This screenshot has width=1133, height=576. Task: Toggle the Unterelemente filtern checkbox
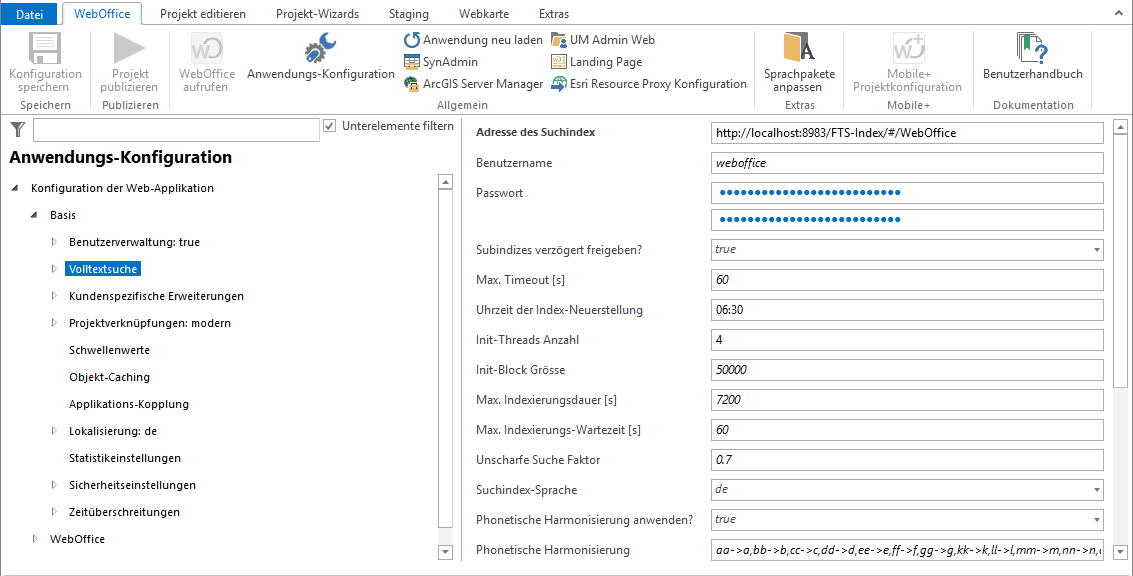(x=330, y=126)
